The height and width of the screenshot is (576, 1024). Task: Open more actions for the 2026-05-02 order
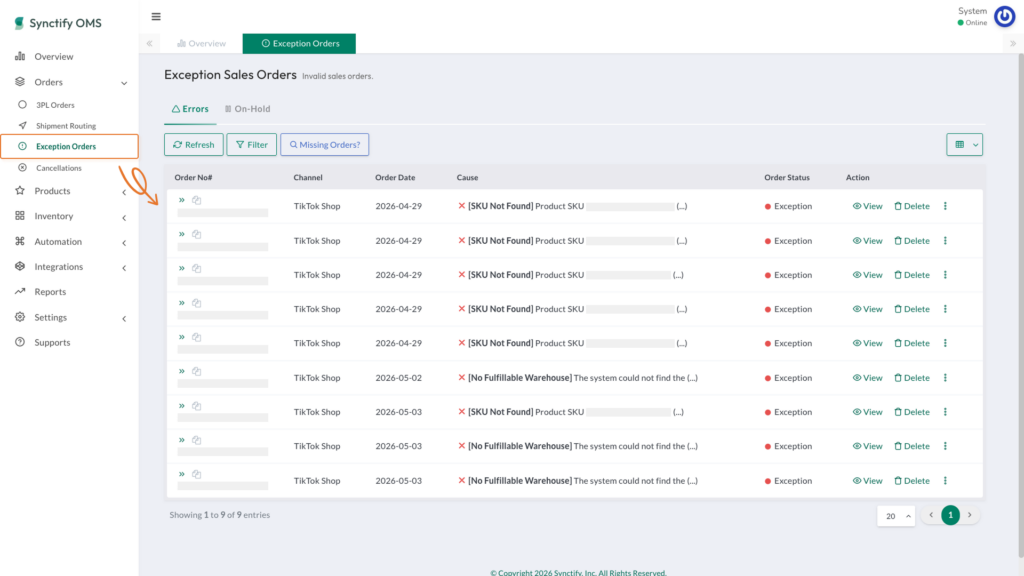tap(945, 378)
